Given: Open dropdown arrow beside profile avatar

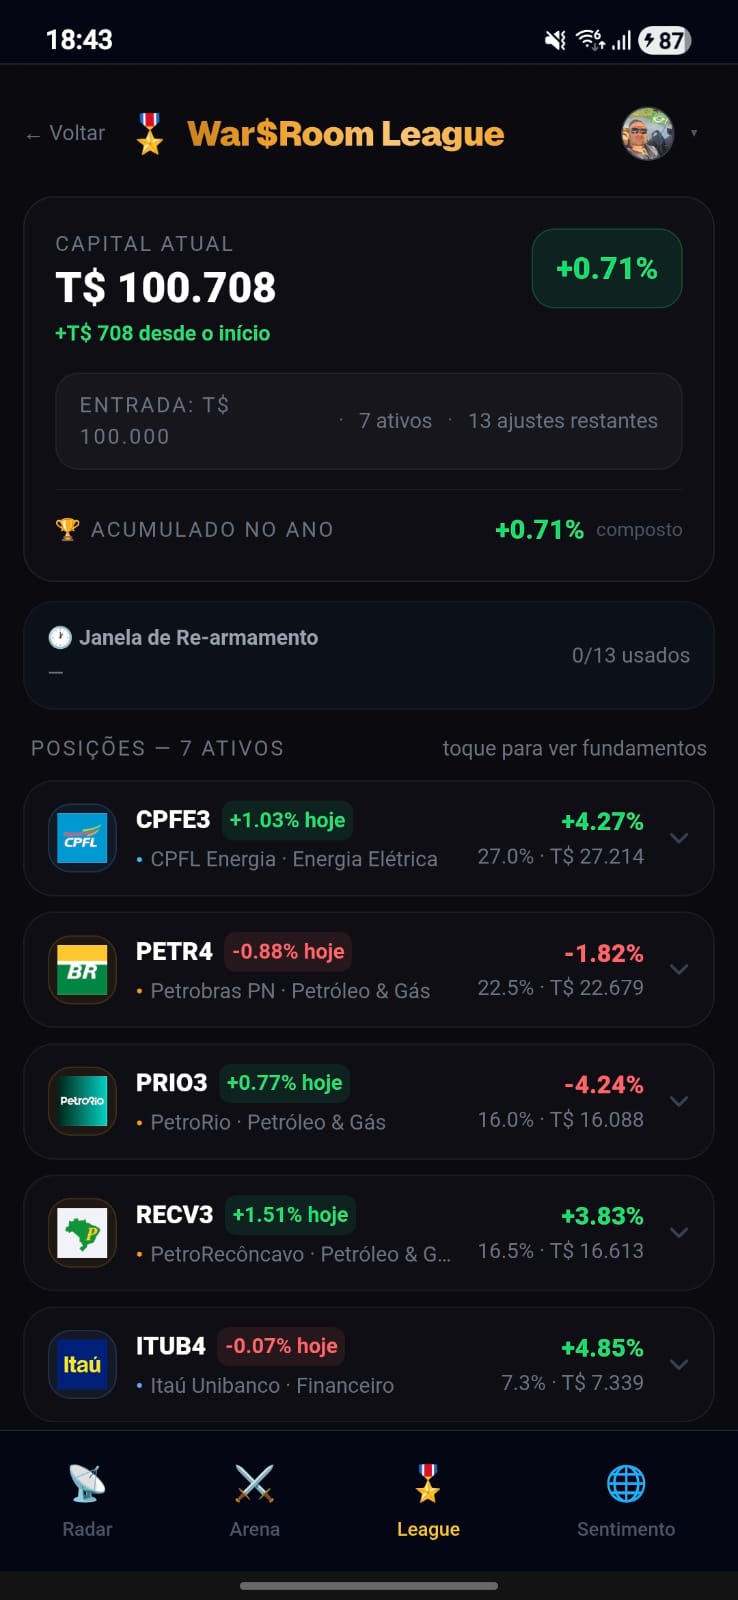Looking at the screenshot, I should (x=694, y=133).
